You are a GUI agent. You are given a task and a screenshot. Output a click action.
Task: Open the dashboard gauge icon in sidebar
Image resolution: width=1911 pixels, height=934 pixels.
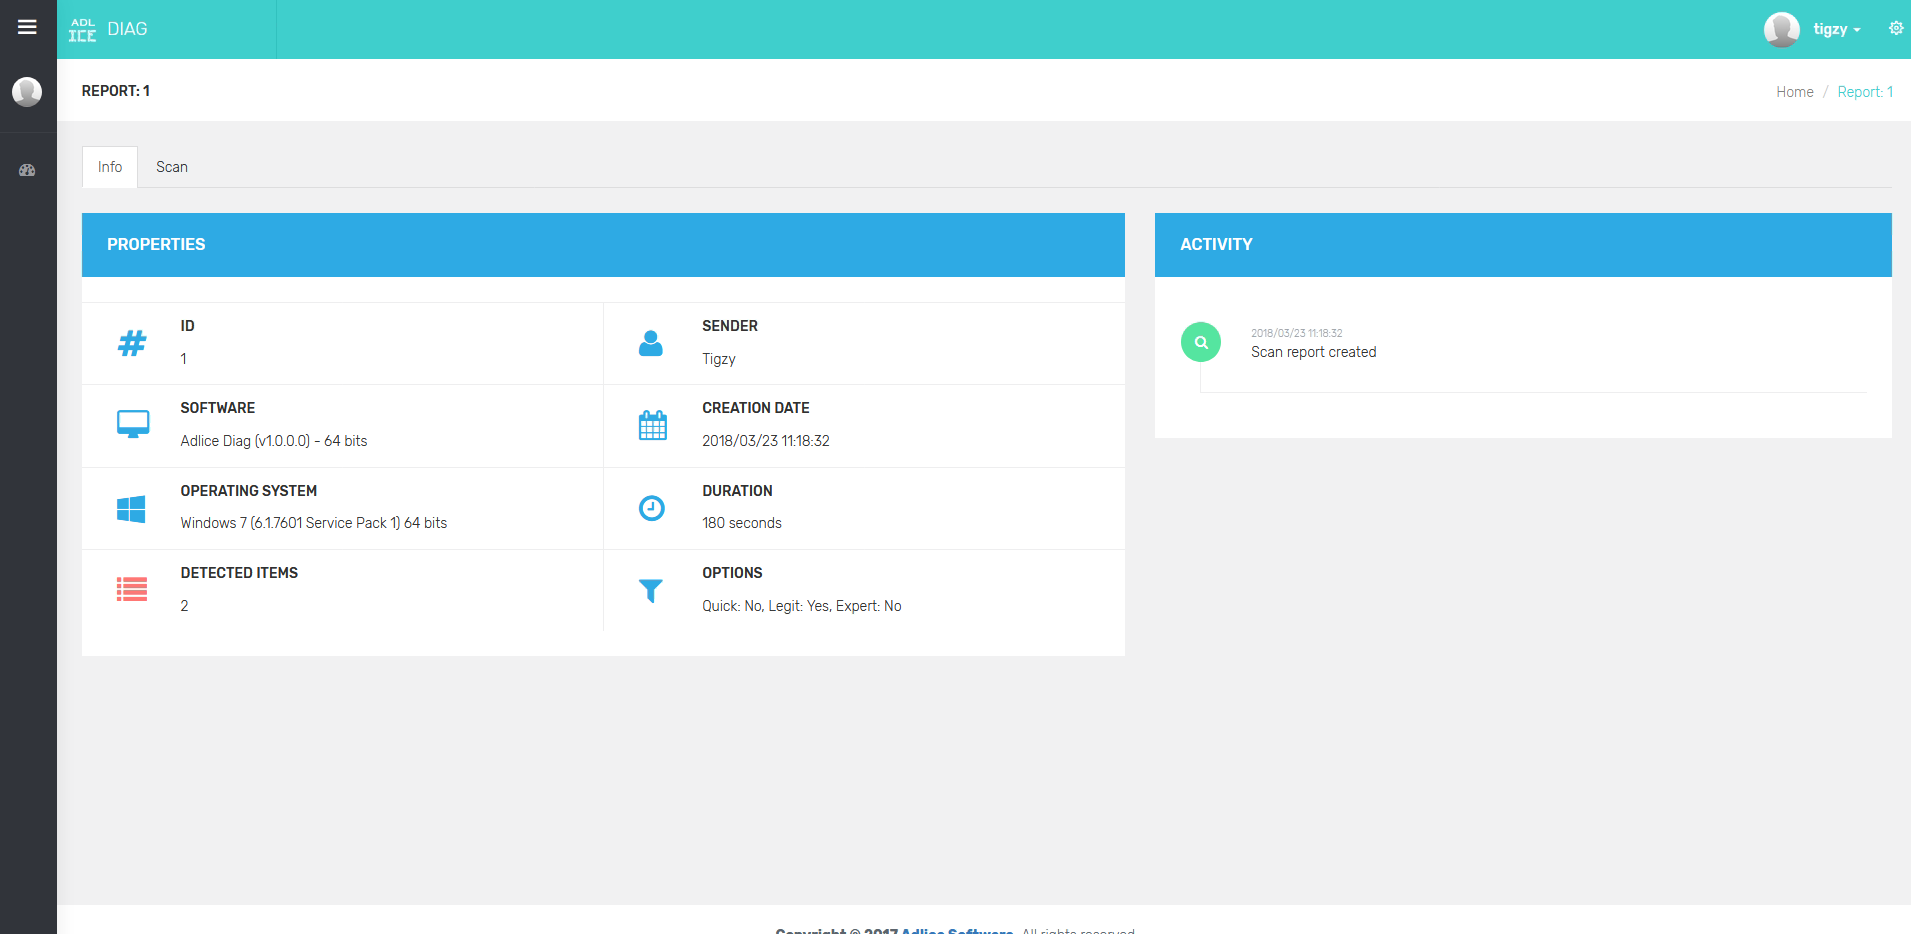coord(27,170)
